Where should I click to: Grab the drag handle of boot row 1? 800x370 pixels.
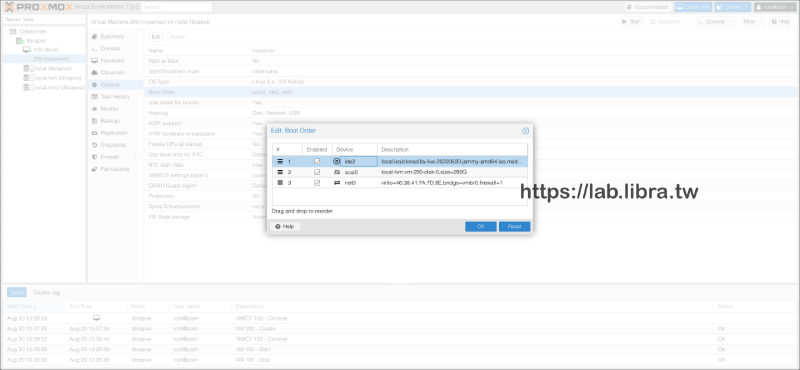280,161
